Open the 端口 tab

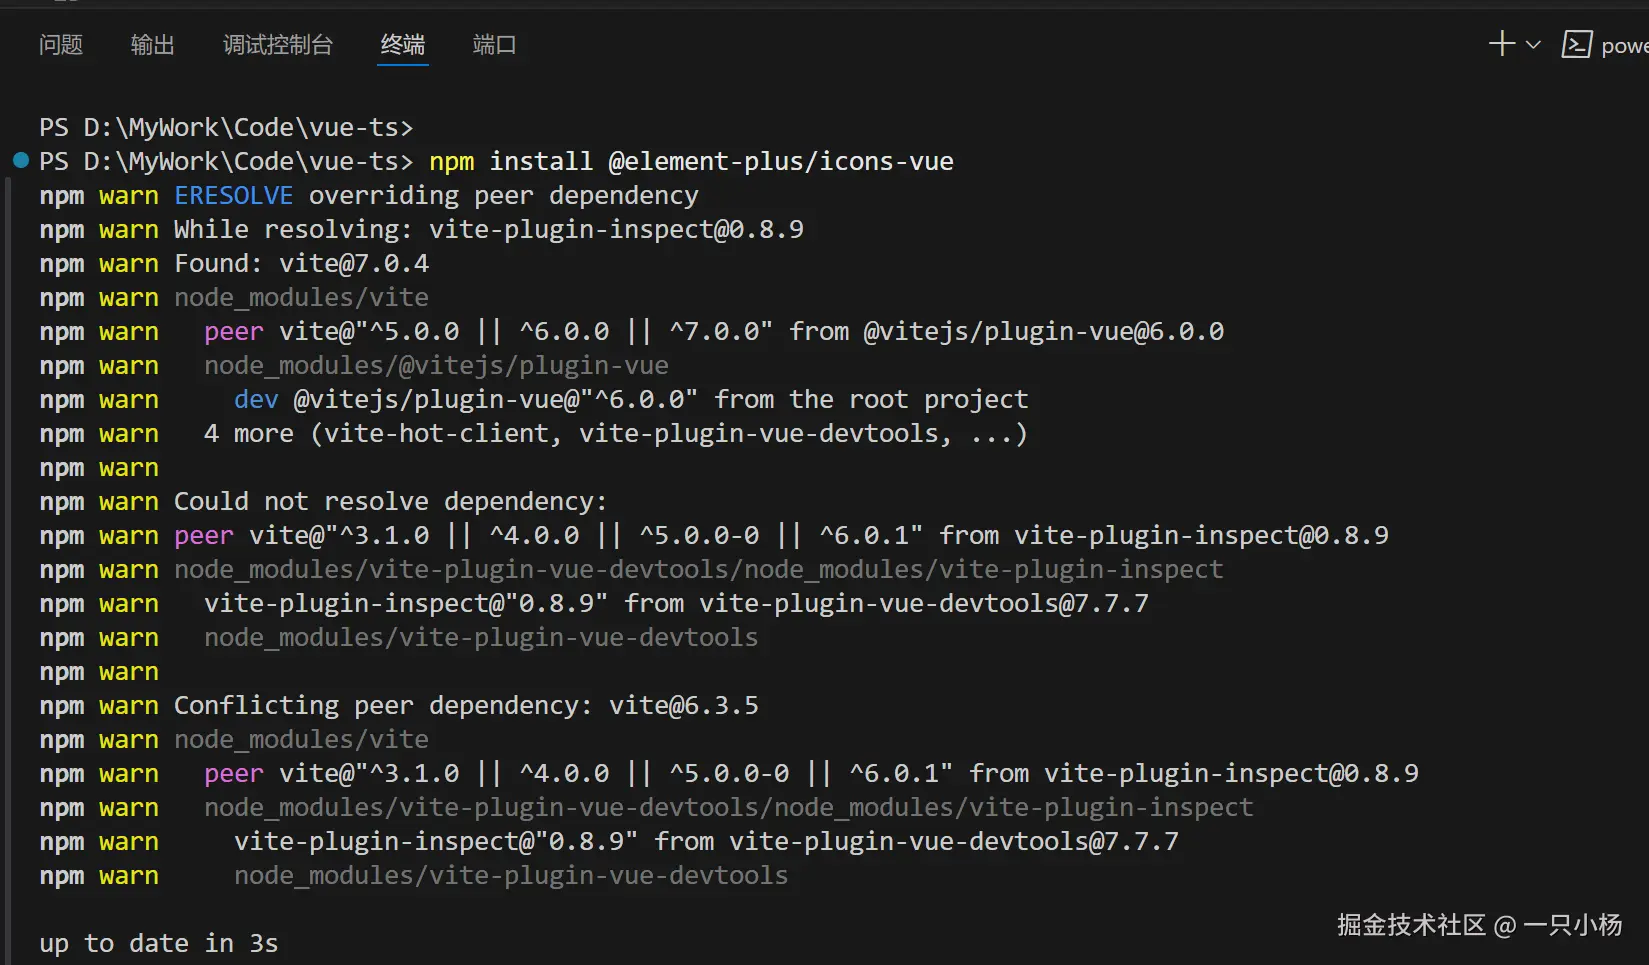point(494,45)
